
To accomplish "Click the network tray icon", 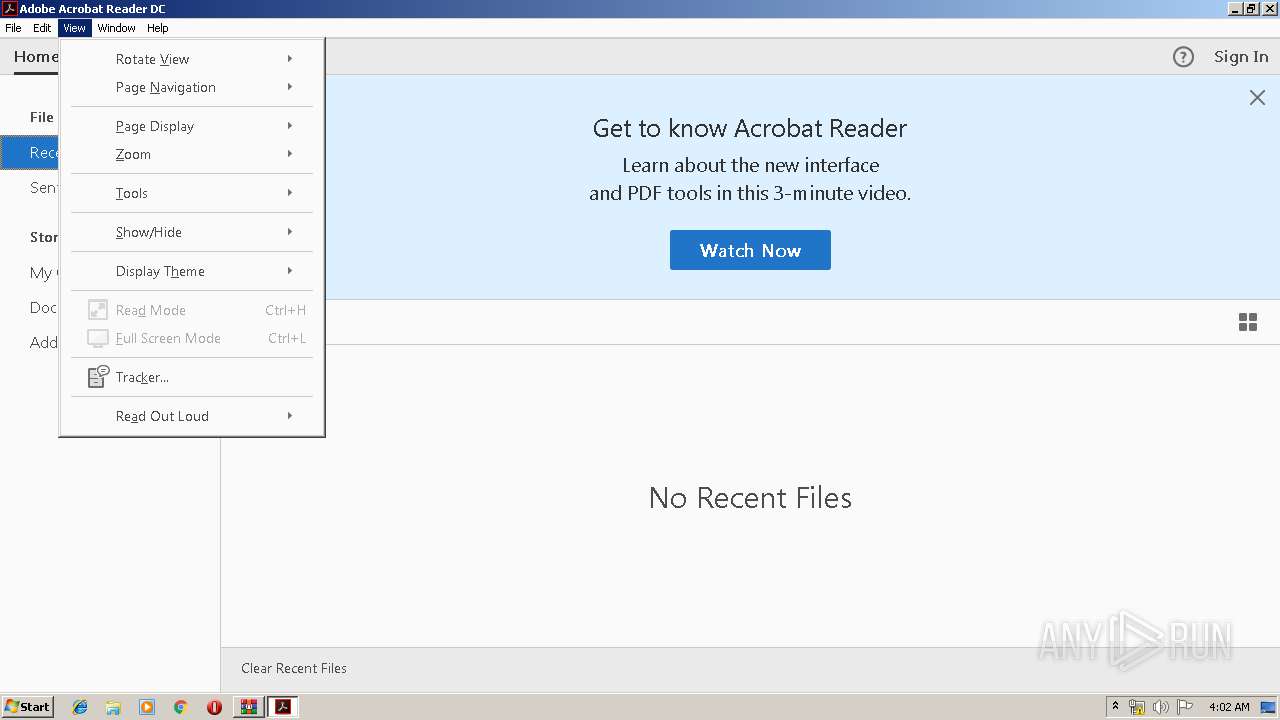I will [x=1137, y=707].
